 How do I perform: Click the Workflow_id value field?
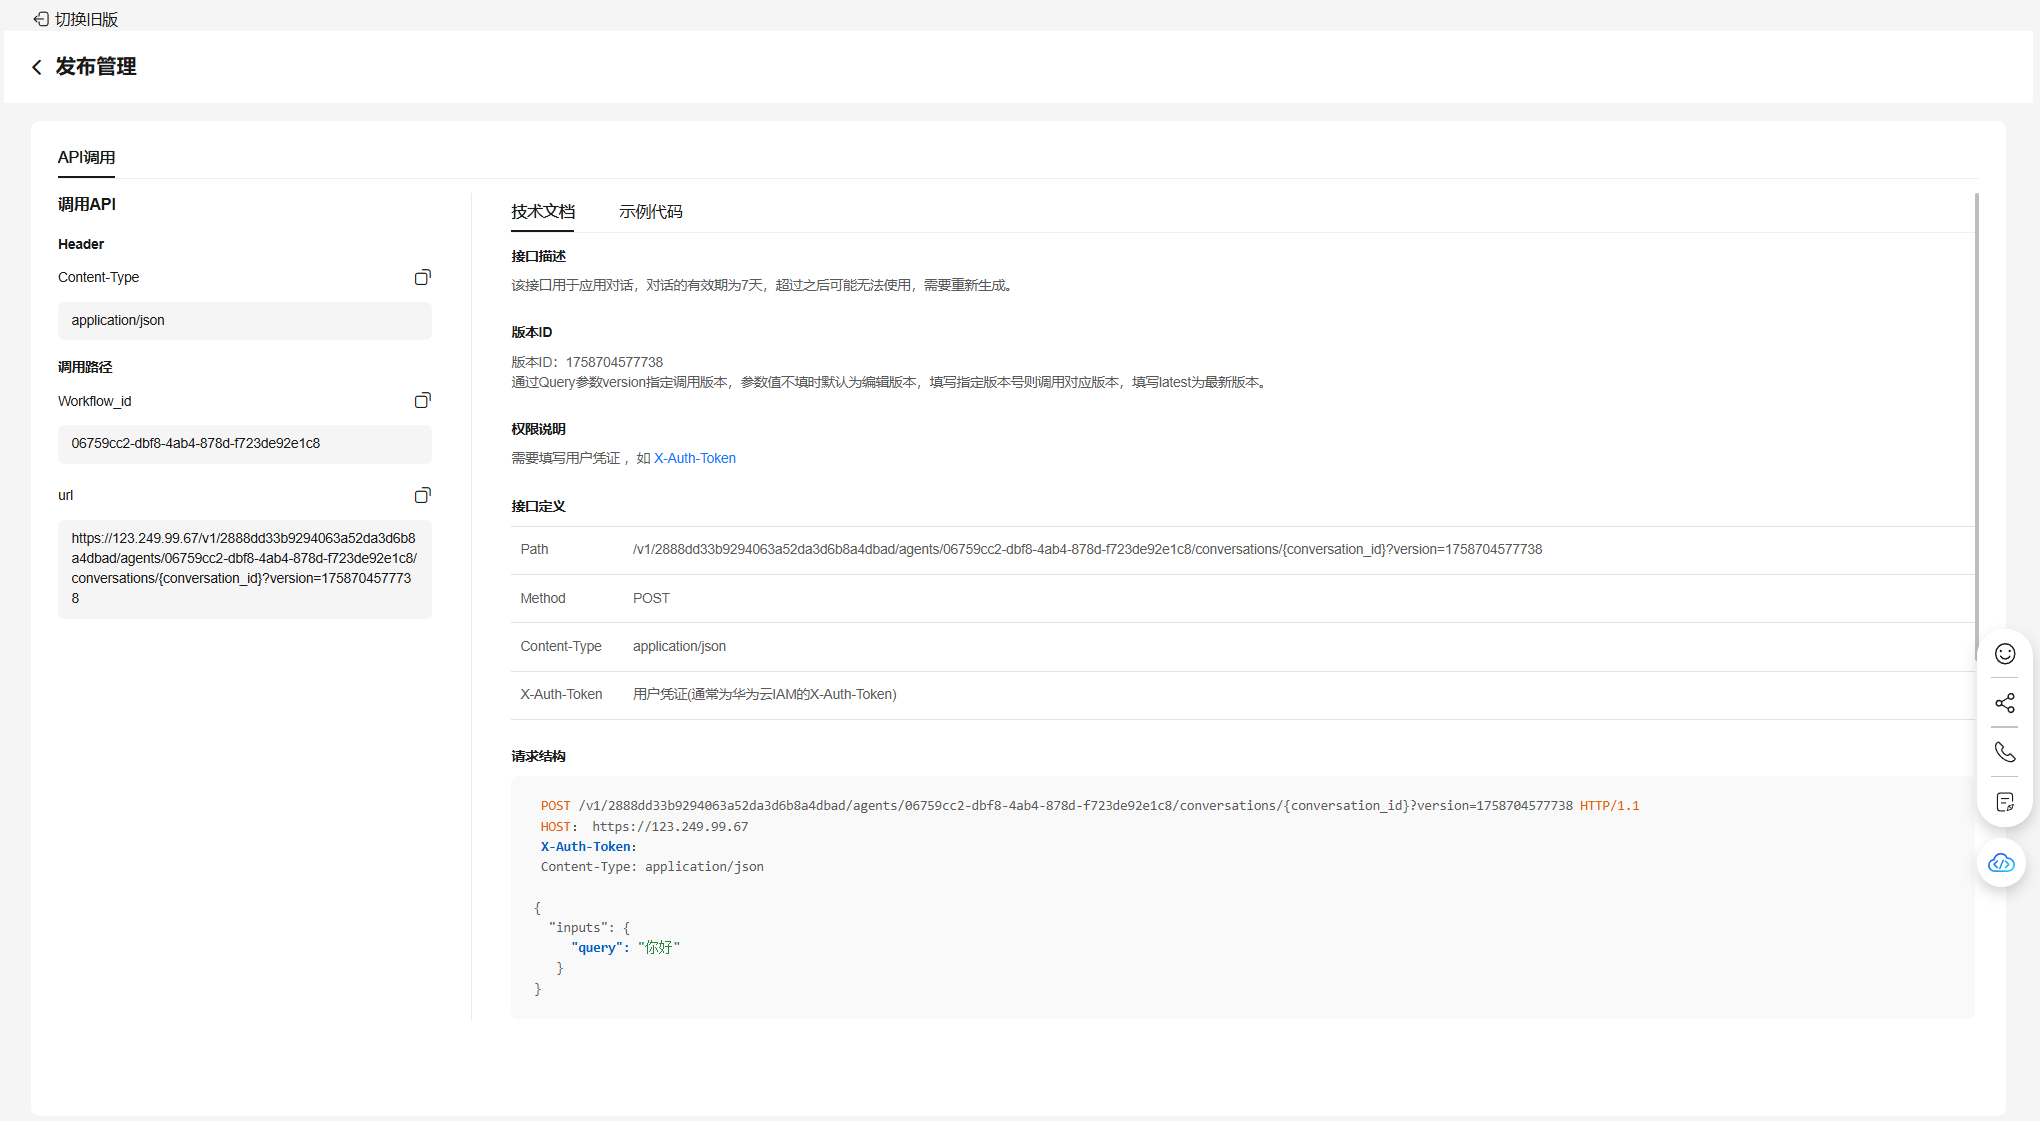point(244,444)
